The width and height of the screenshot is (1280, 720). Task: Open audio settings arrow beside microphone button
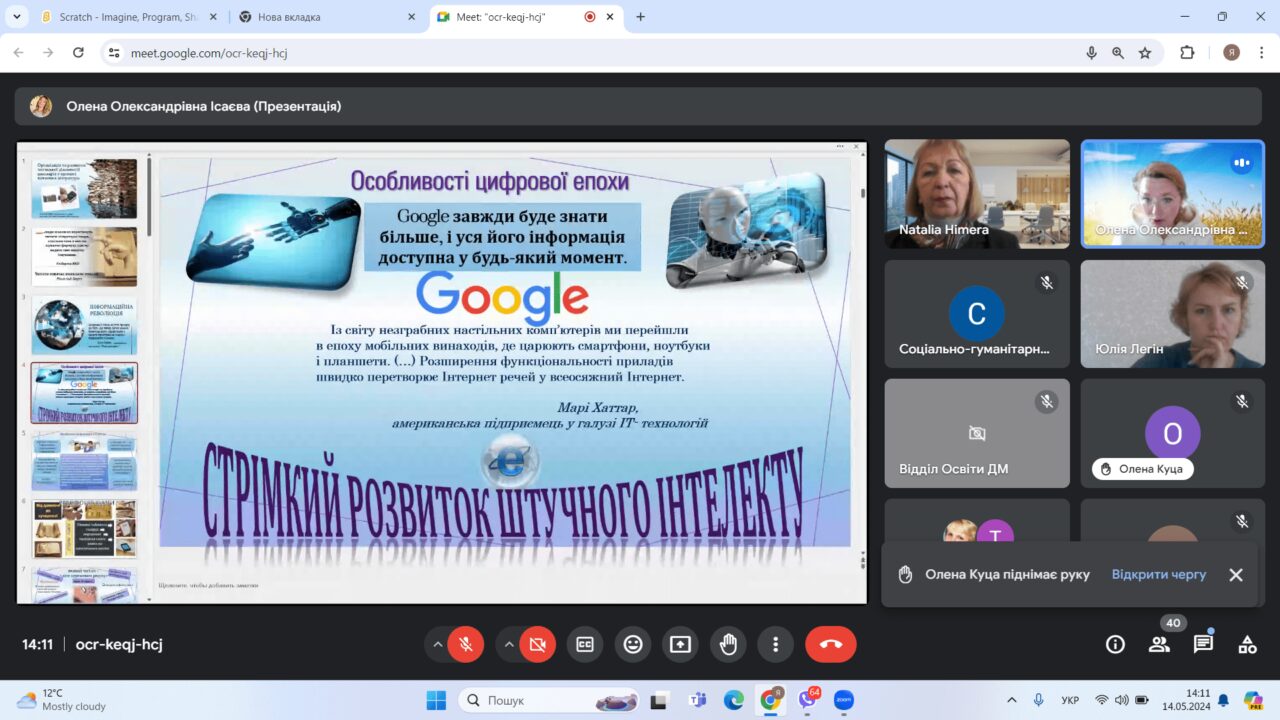click(438, 645)
